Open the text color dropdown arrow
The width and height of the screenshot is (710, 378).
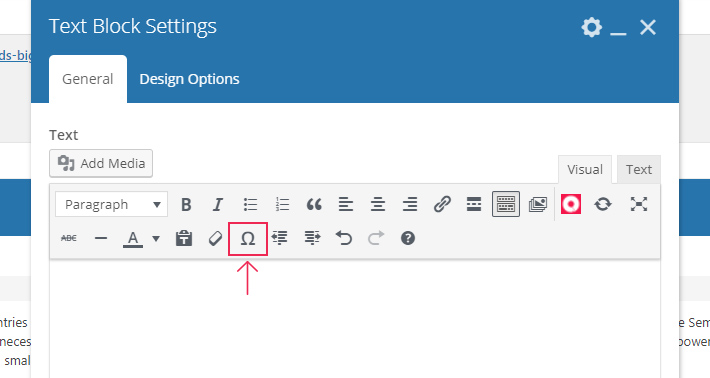point(156,239)
